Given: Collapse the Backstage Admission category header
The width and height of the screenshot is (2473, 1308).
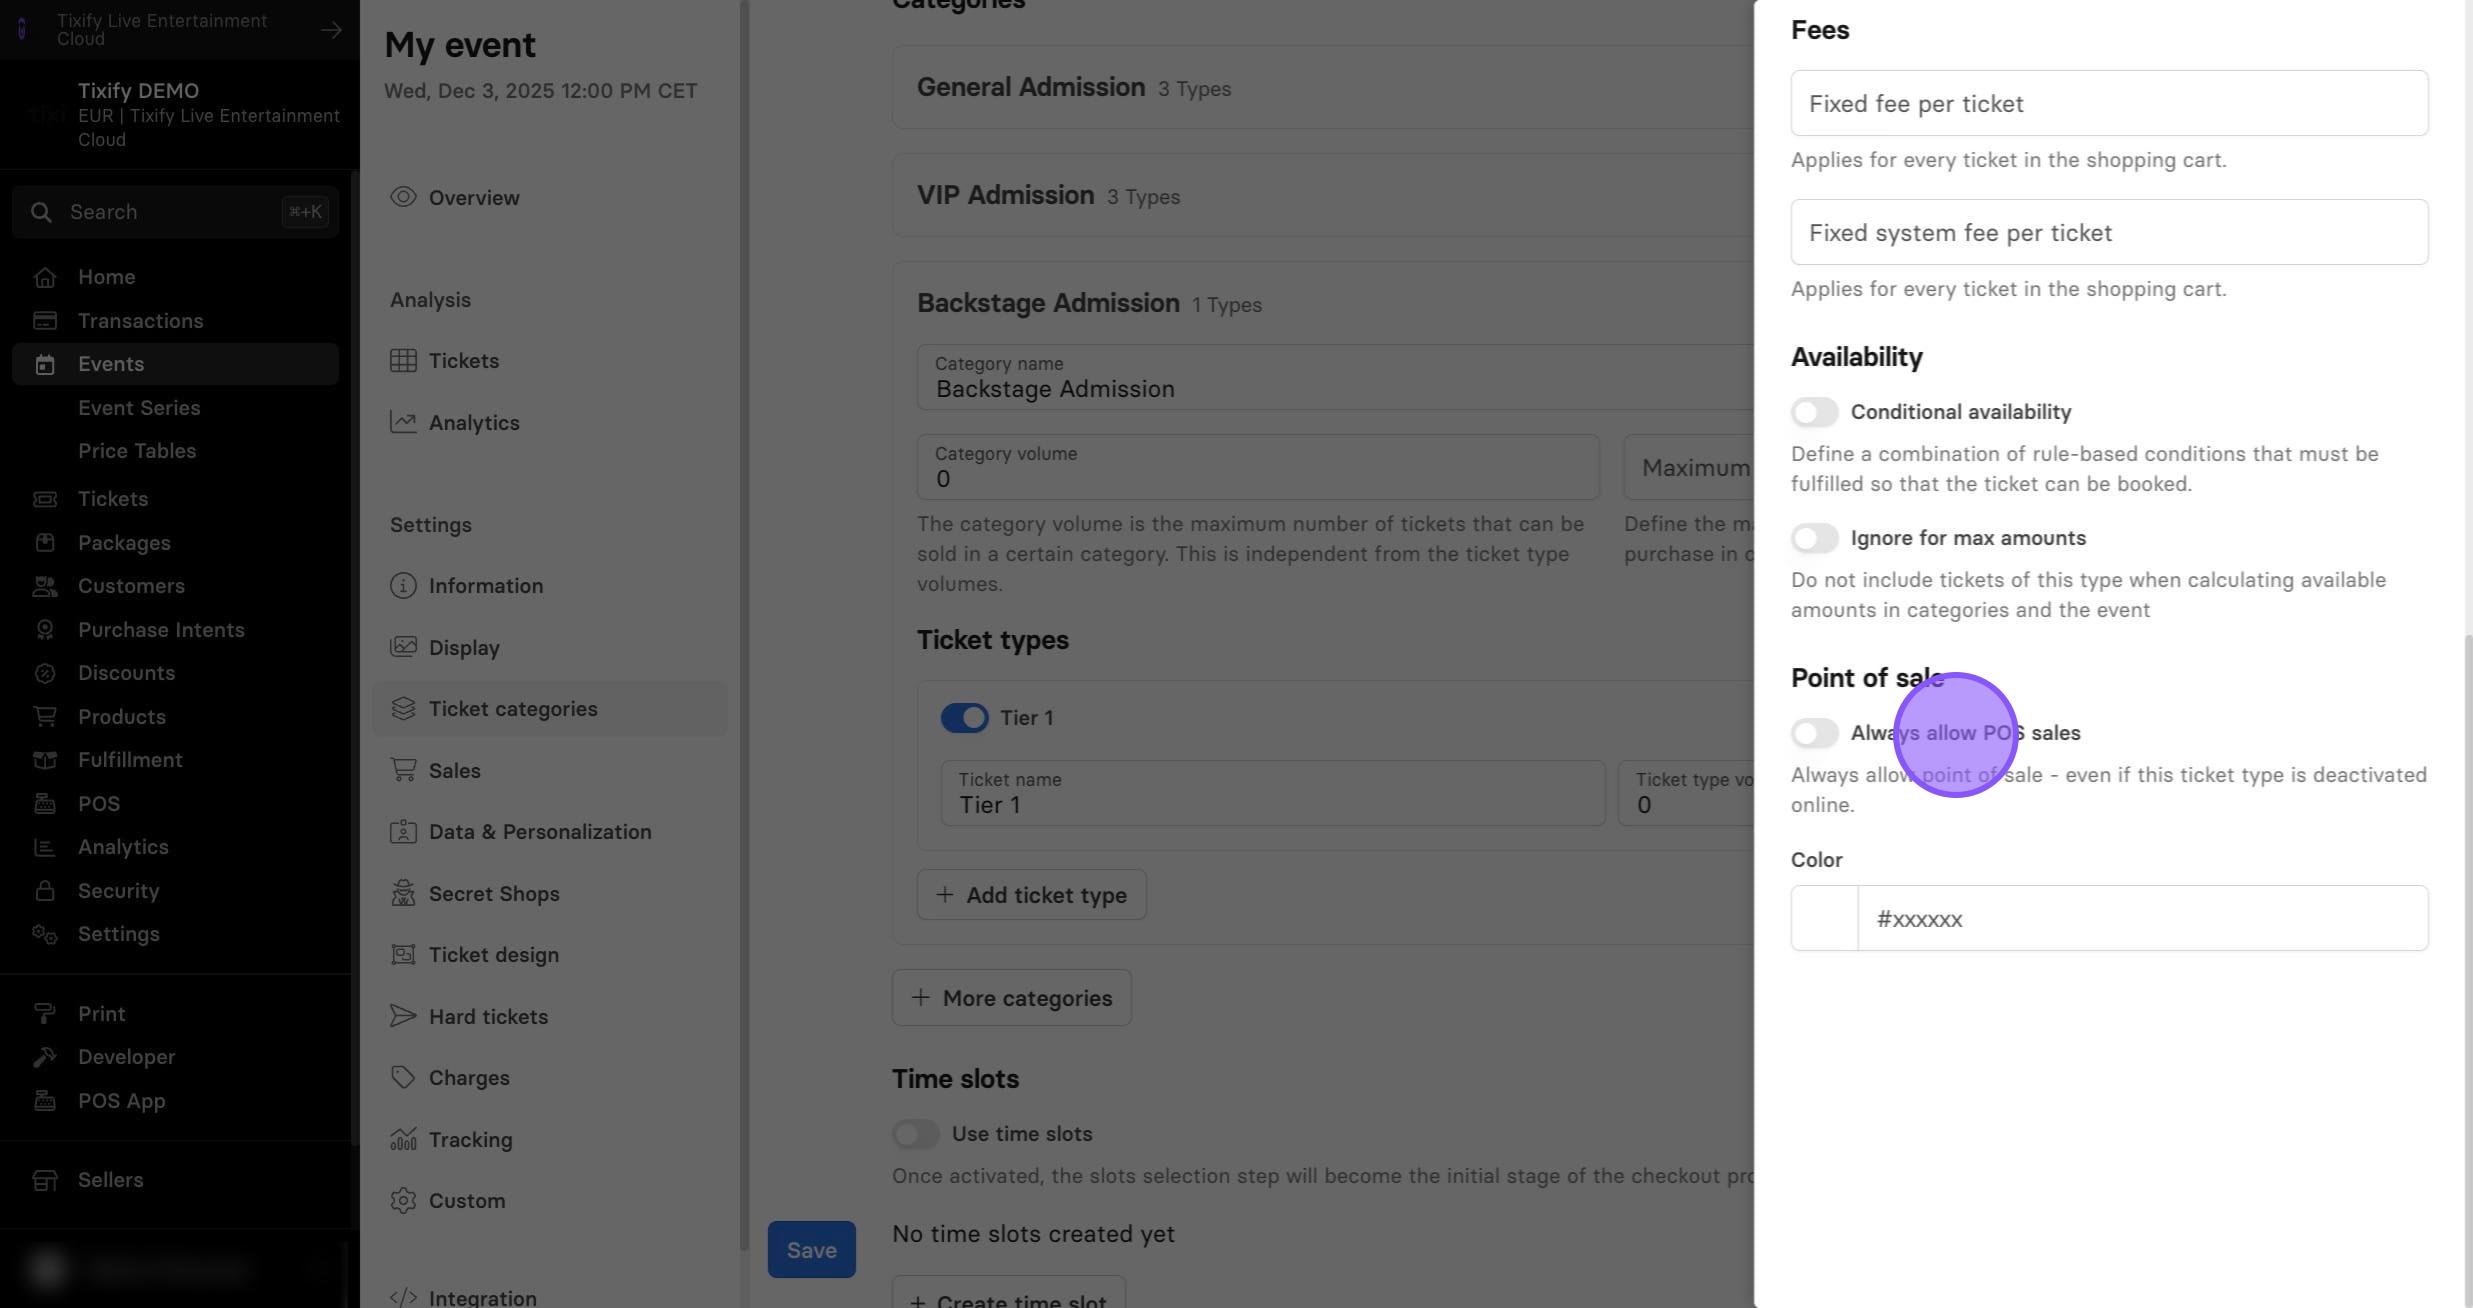Looking at the screenshot, I should click(x=1322, y=303).
